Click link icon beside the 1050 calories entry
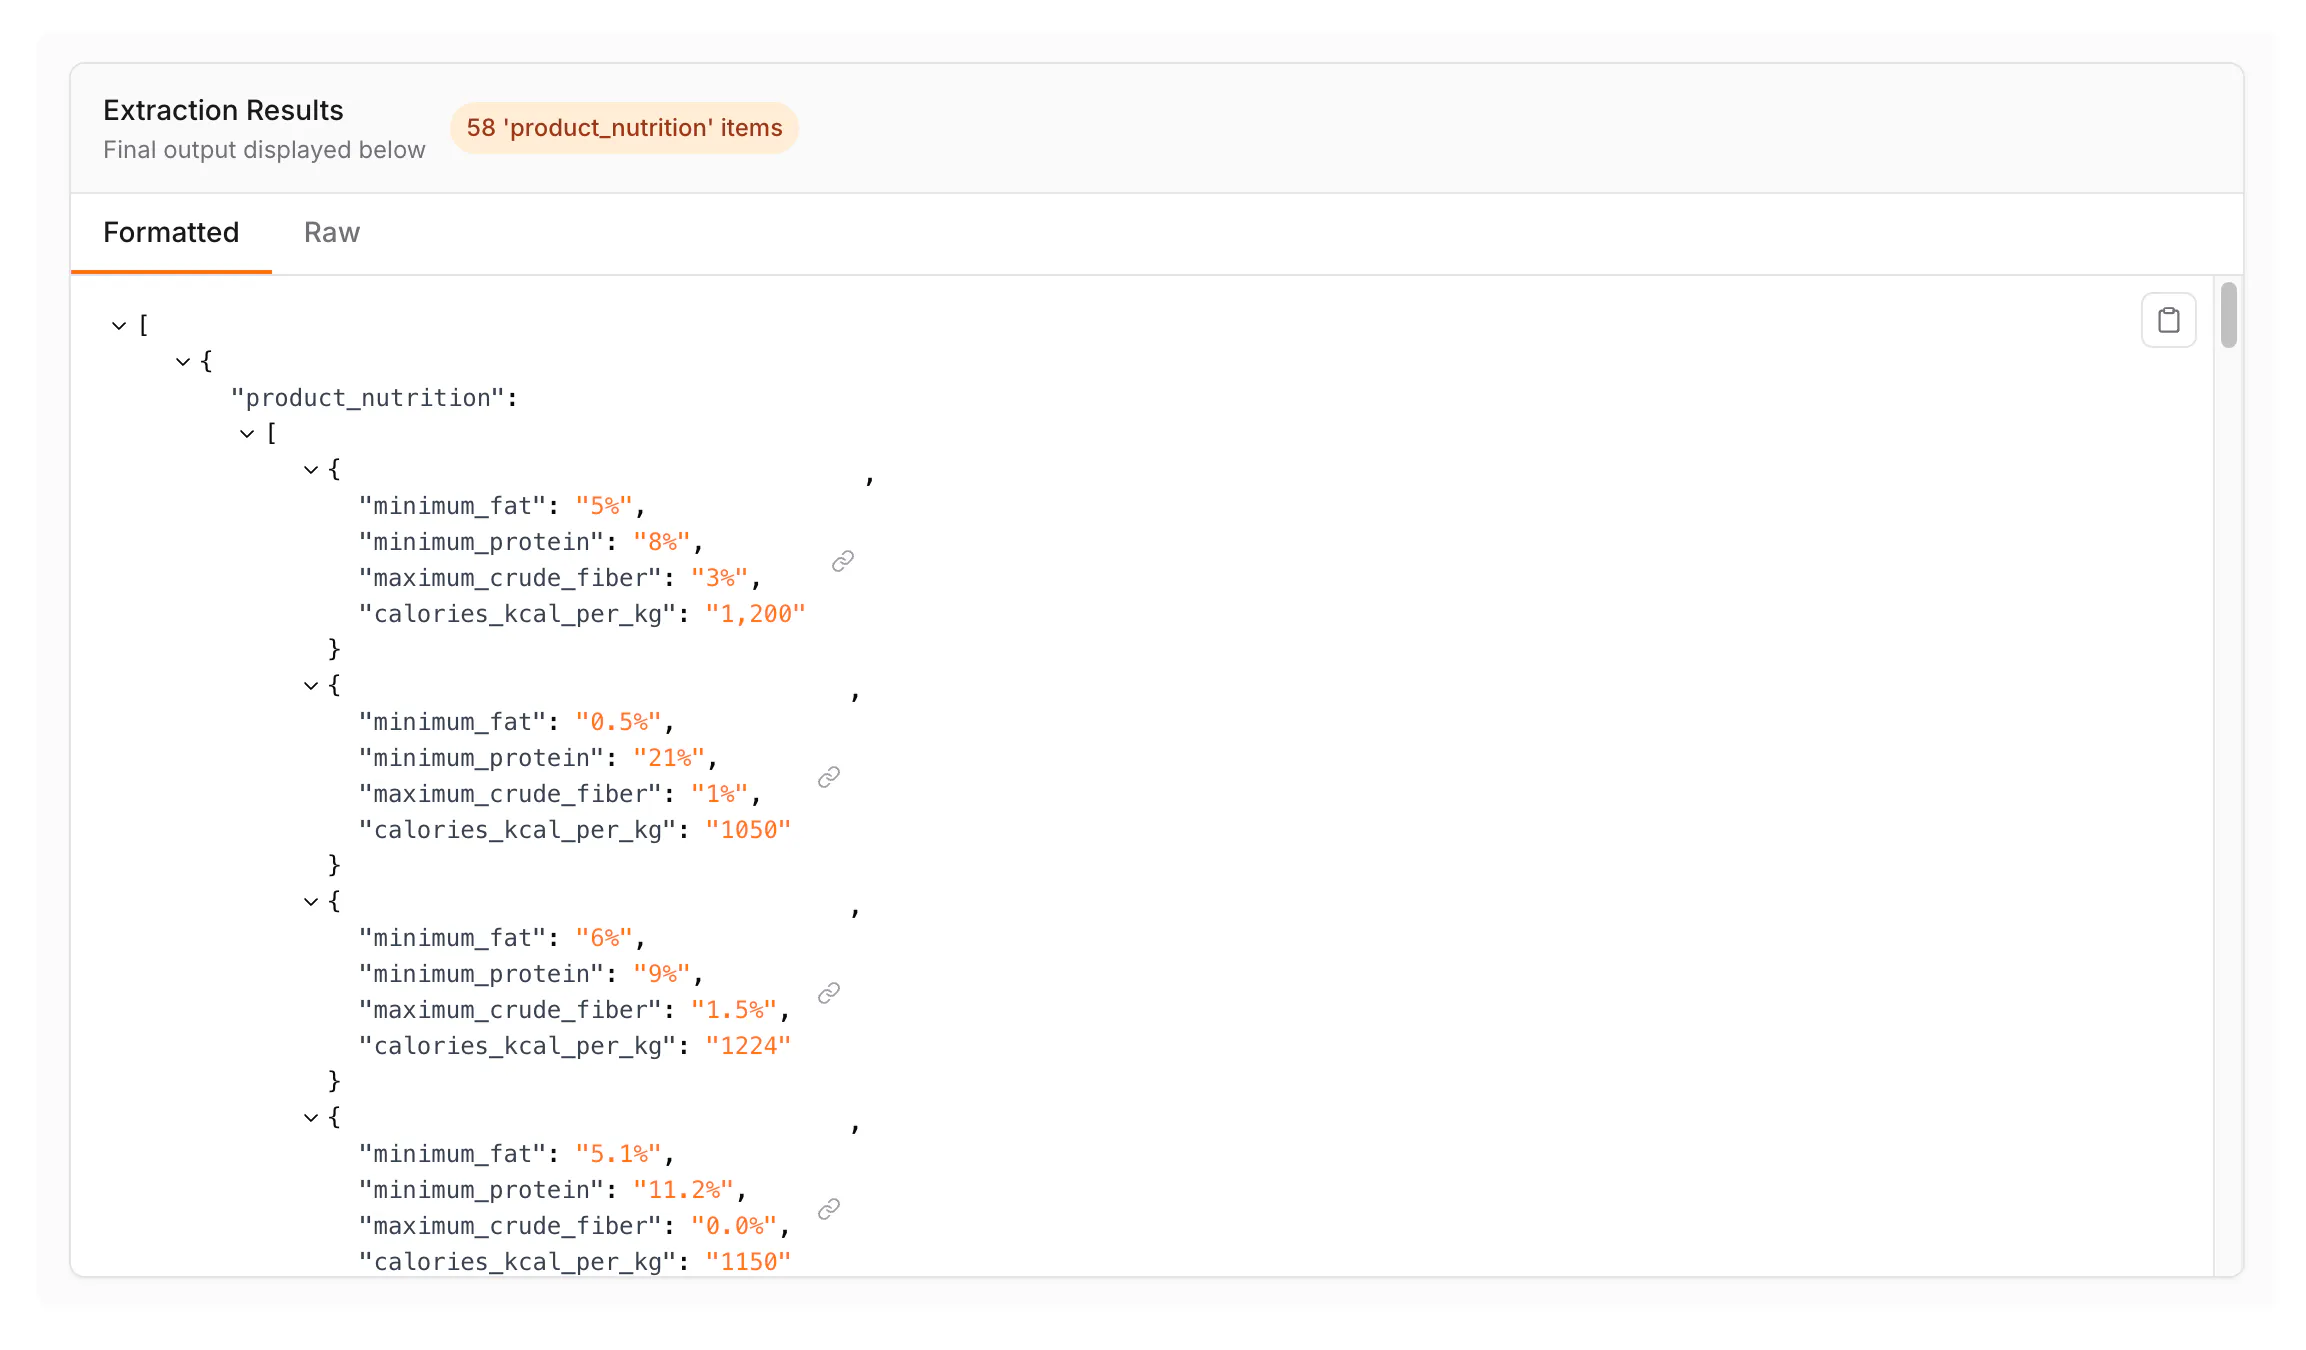 tap(829, 777)
